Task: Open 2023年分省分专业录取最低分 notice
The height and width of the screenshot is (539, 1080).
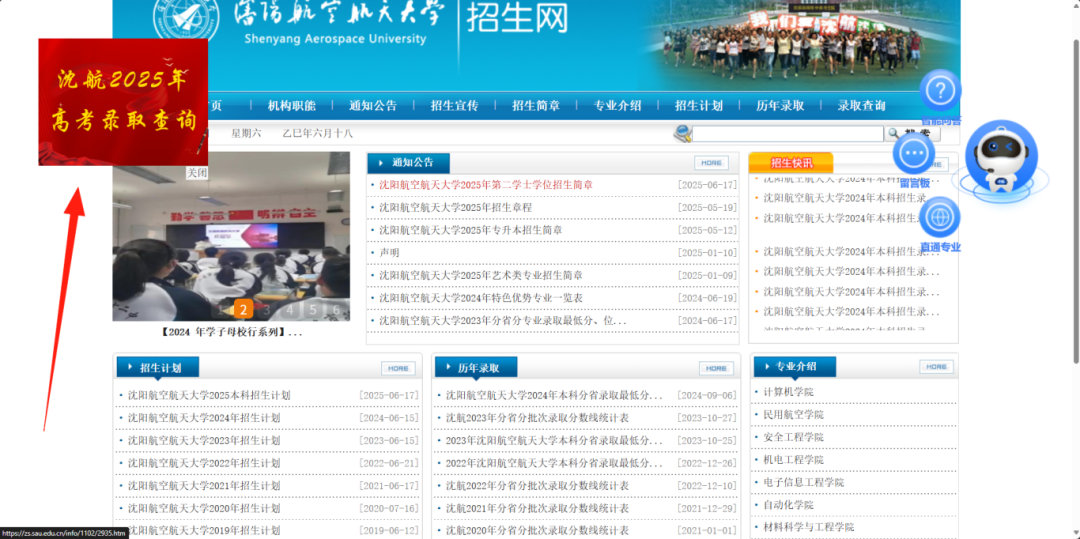Action: tap(503, 321)
